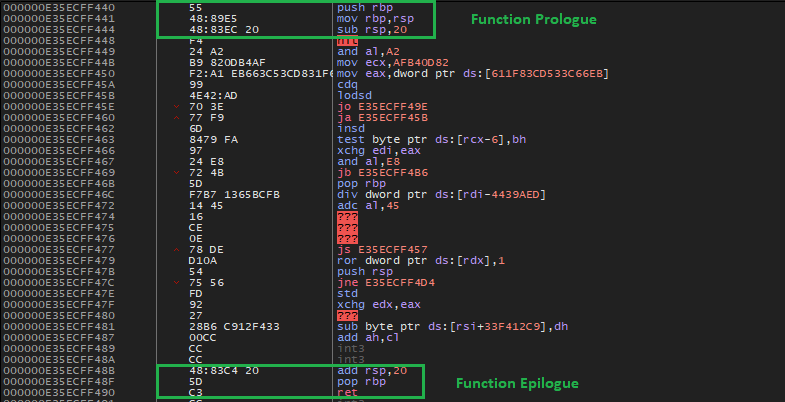Click the jump arrow beside '75 56'

pos(176,282)
